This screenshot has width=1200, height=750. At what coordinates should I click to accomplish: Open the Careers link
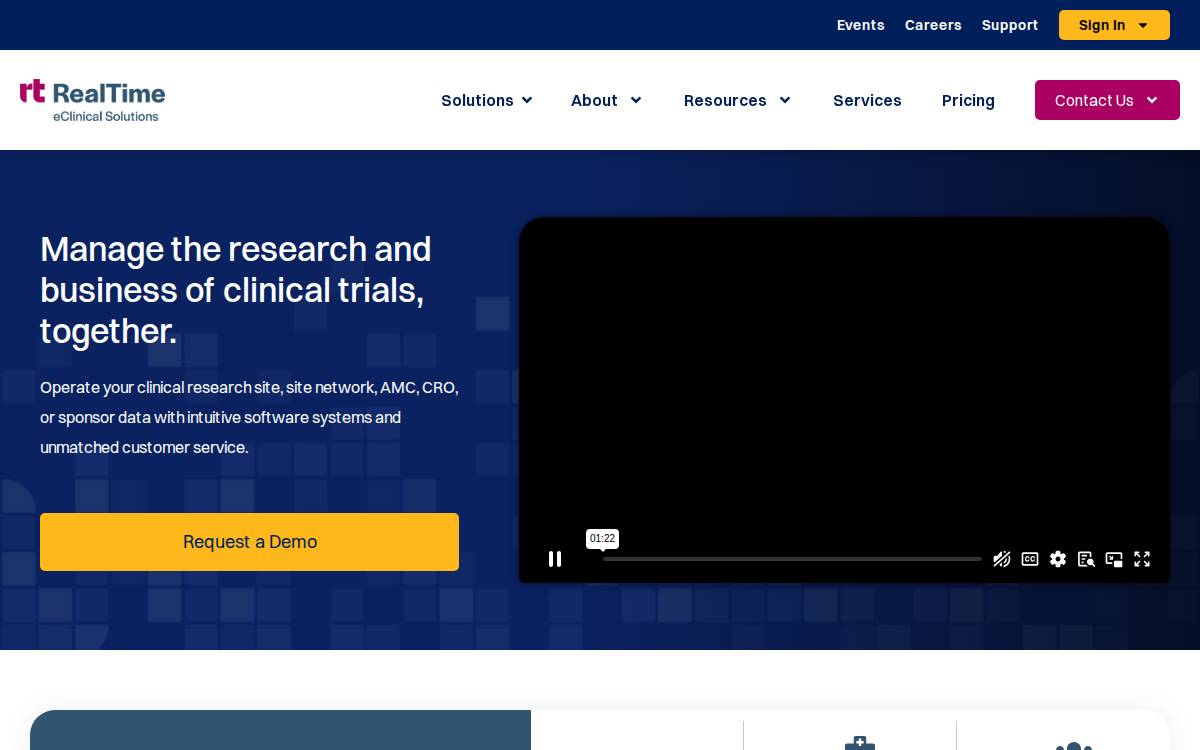coord(933,25)
